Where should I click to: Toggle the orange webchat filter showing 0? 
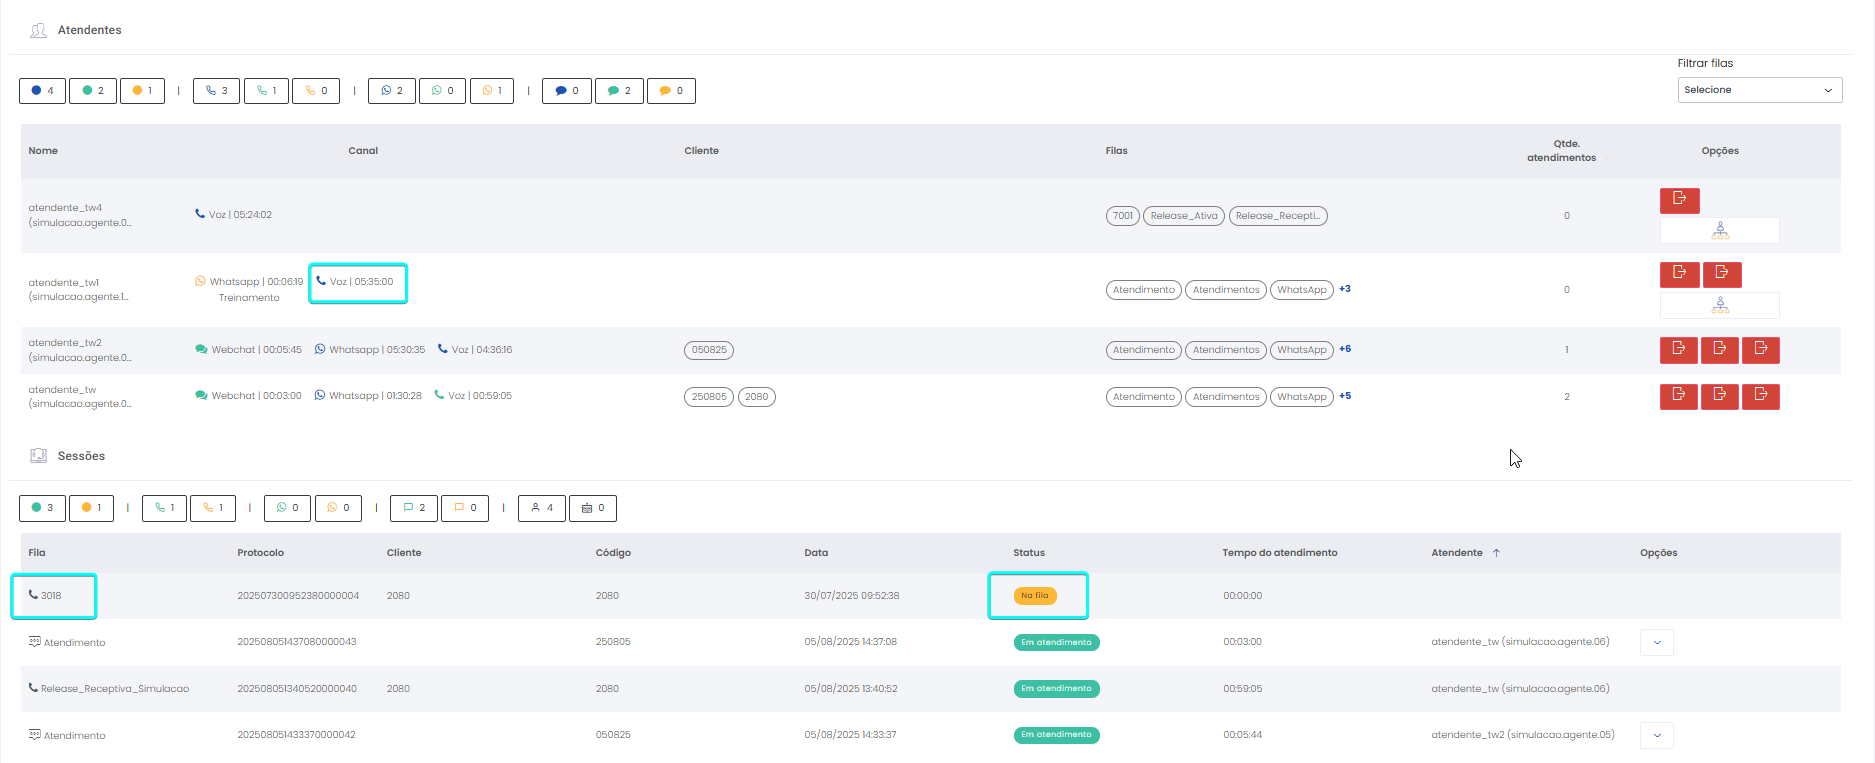[671, 91]
